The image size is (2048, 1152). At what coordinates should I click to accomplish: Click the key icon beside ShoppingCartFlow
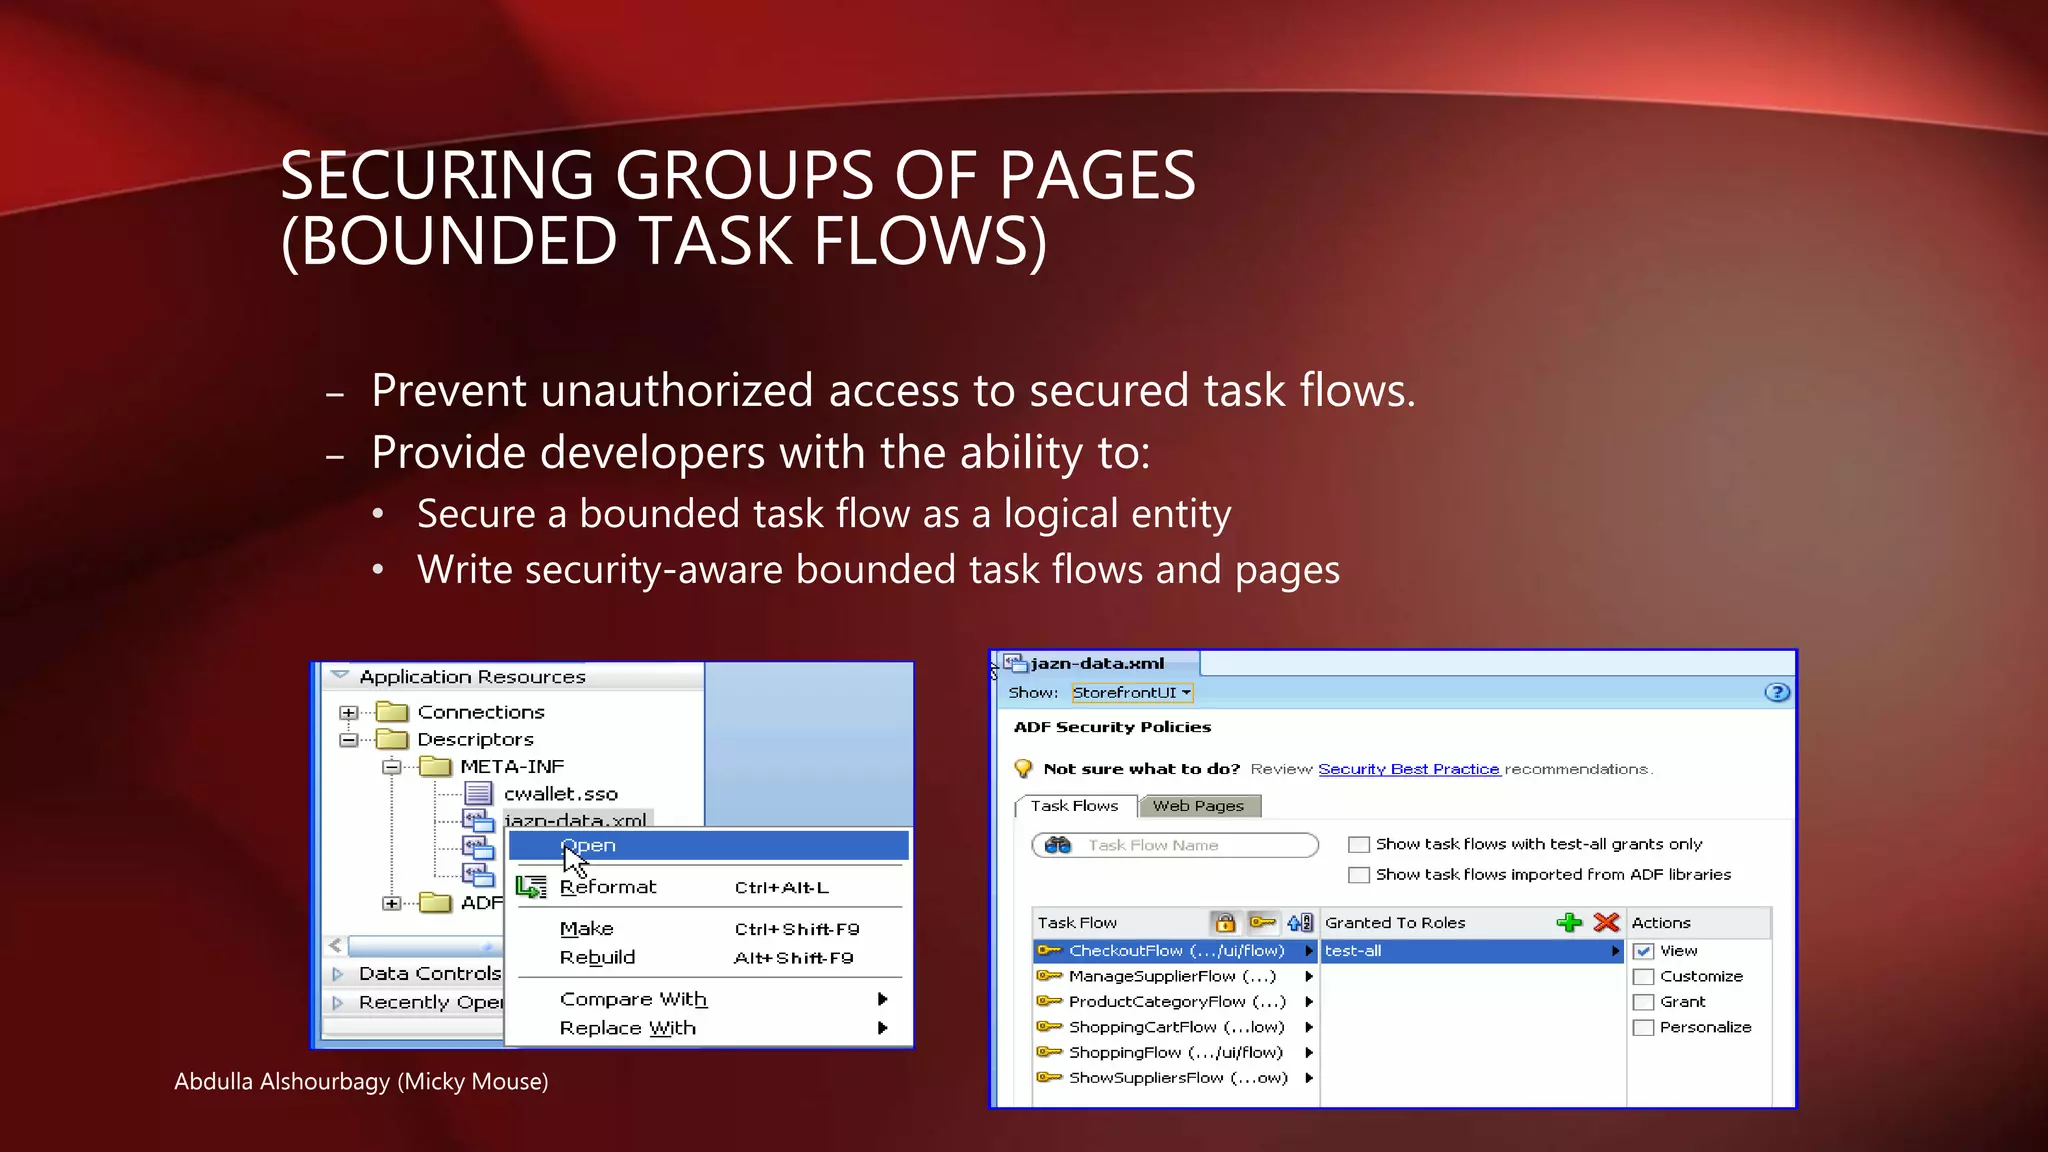pyautogui.click(x=1049, y=1027)
